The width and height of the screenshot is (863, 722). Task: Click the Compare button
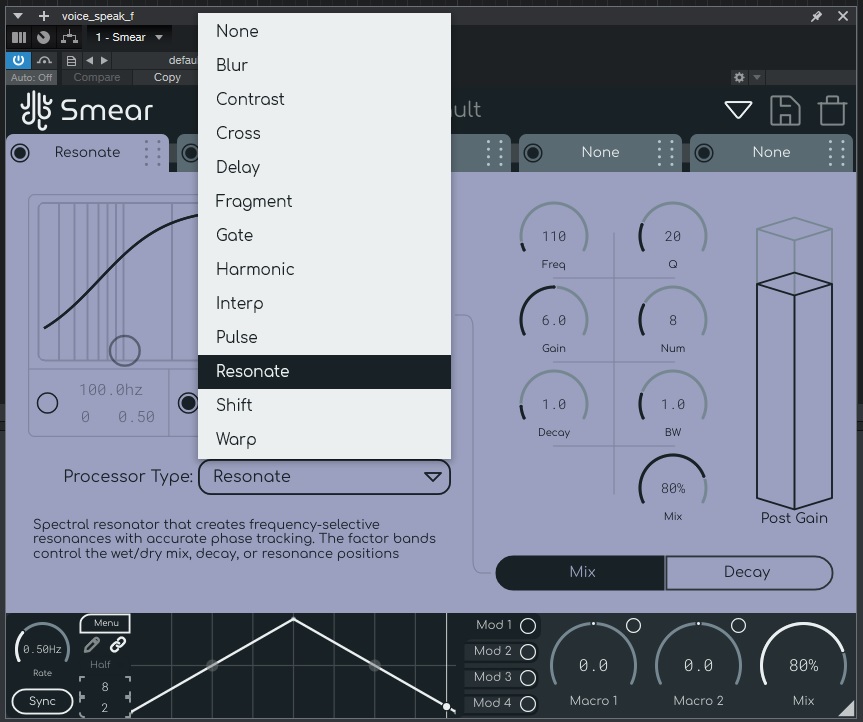[x=97, y=78]
